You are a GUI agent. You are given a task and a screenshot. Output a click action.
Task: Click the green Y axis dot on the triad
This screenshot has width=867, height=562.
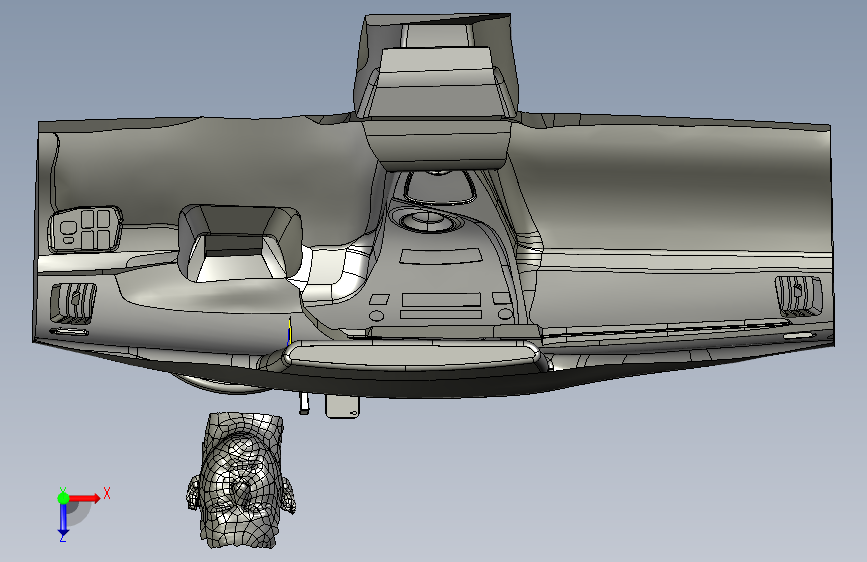(64, 498)
